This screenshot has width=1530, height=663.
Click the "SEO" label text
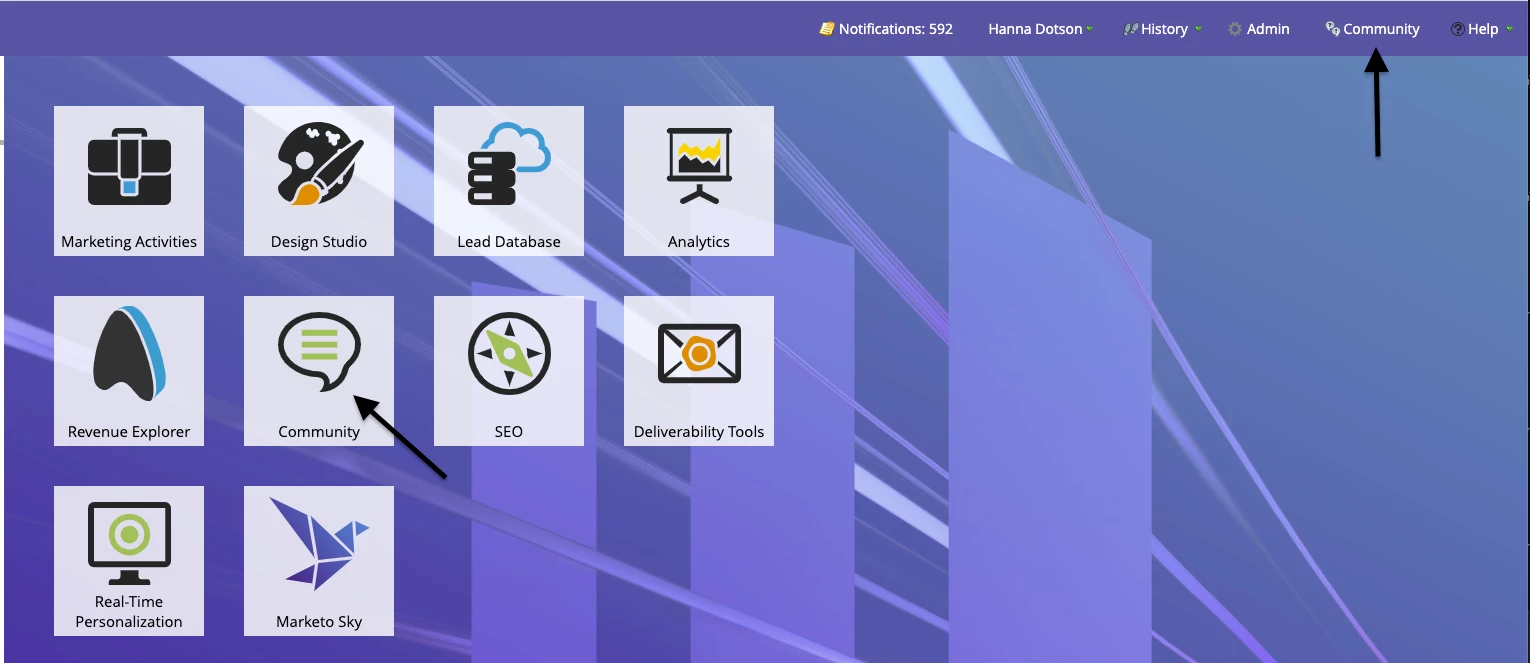click(509, 431)
